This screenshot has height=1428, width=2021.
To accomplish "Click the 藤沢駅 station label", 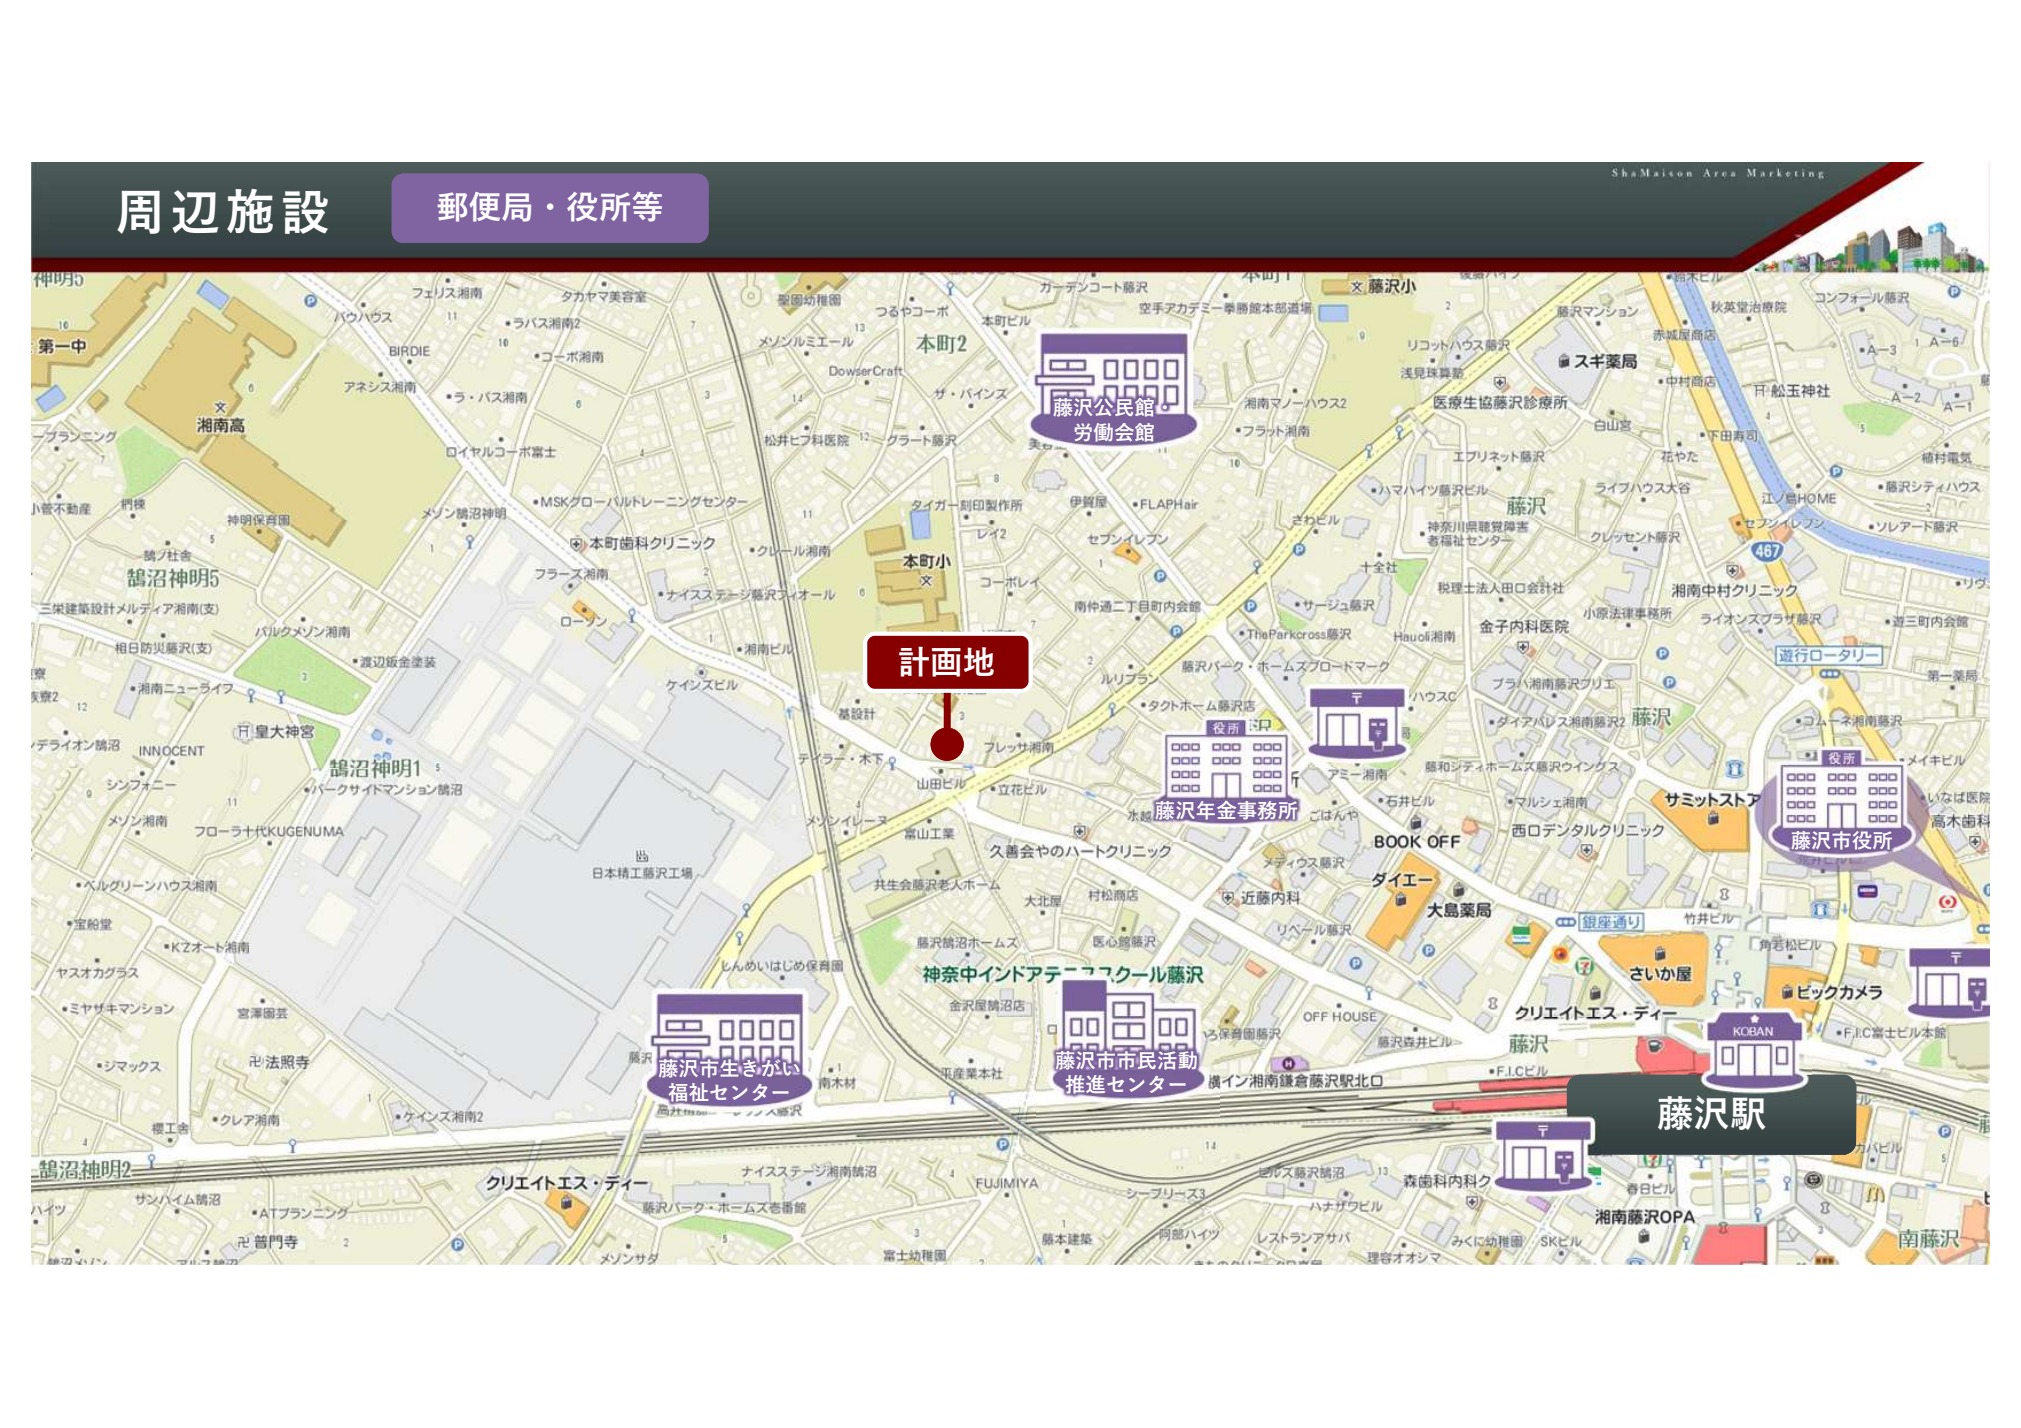I will pos(1711,1114).
